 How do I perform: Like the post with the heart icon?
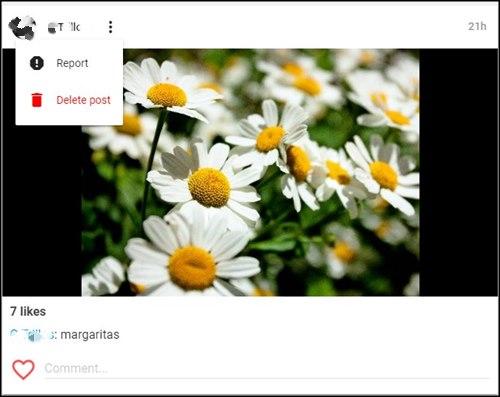23,369
